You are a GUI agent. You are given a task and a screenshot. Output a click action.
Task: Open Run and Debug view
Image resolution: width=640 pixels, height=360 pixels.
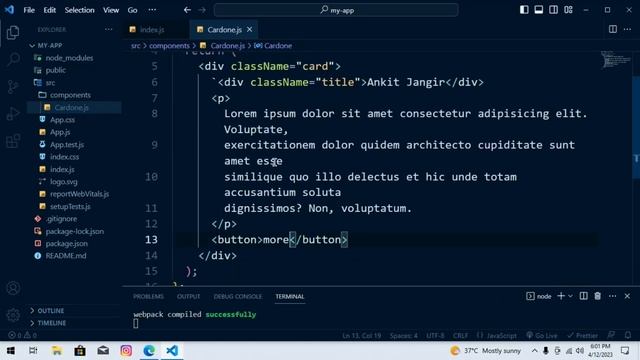tap(13, 114)
